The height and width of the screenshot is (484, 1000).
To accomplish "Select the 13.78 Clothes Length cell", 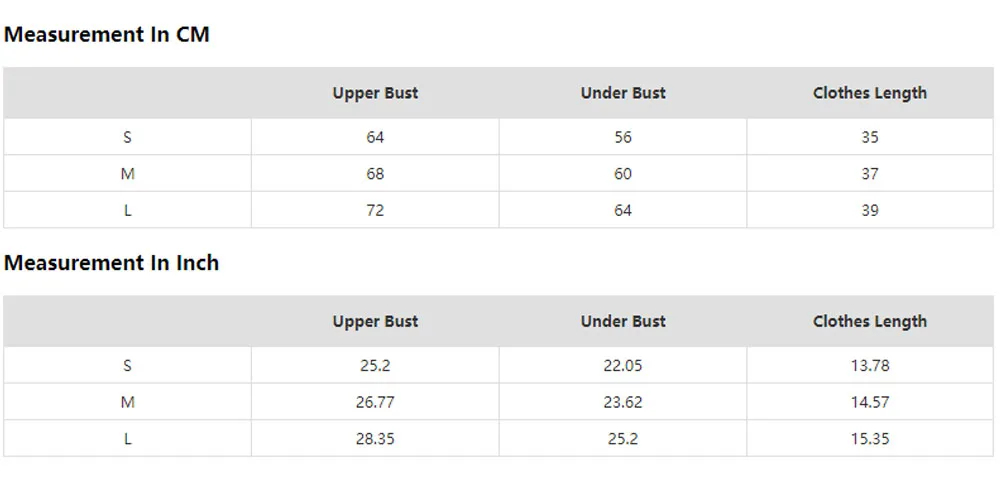I will (870, 365).
